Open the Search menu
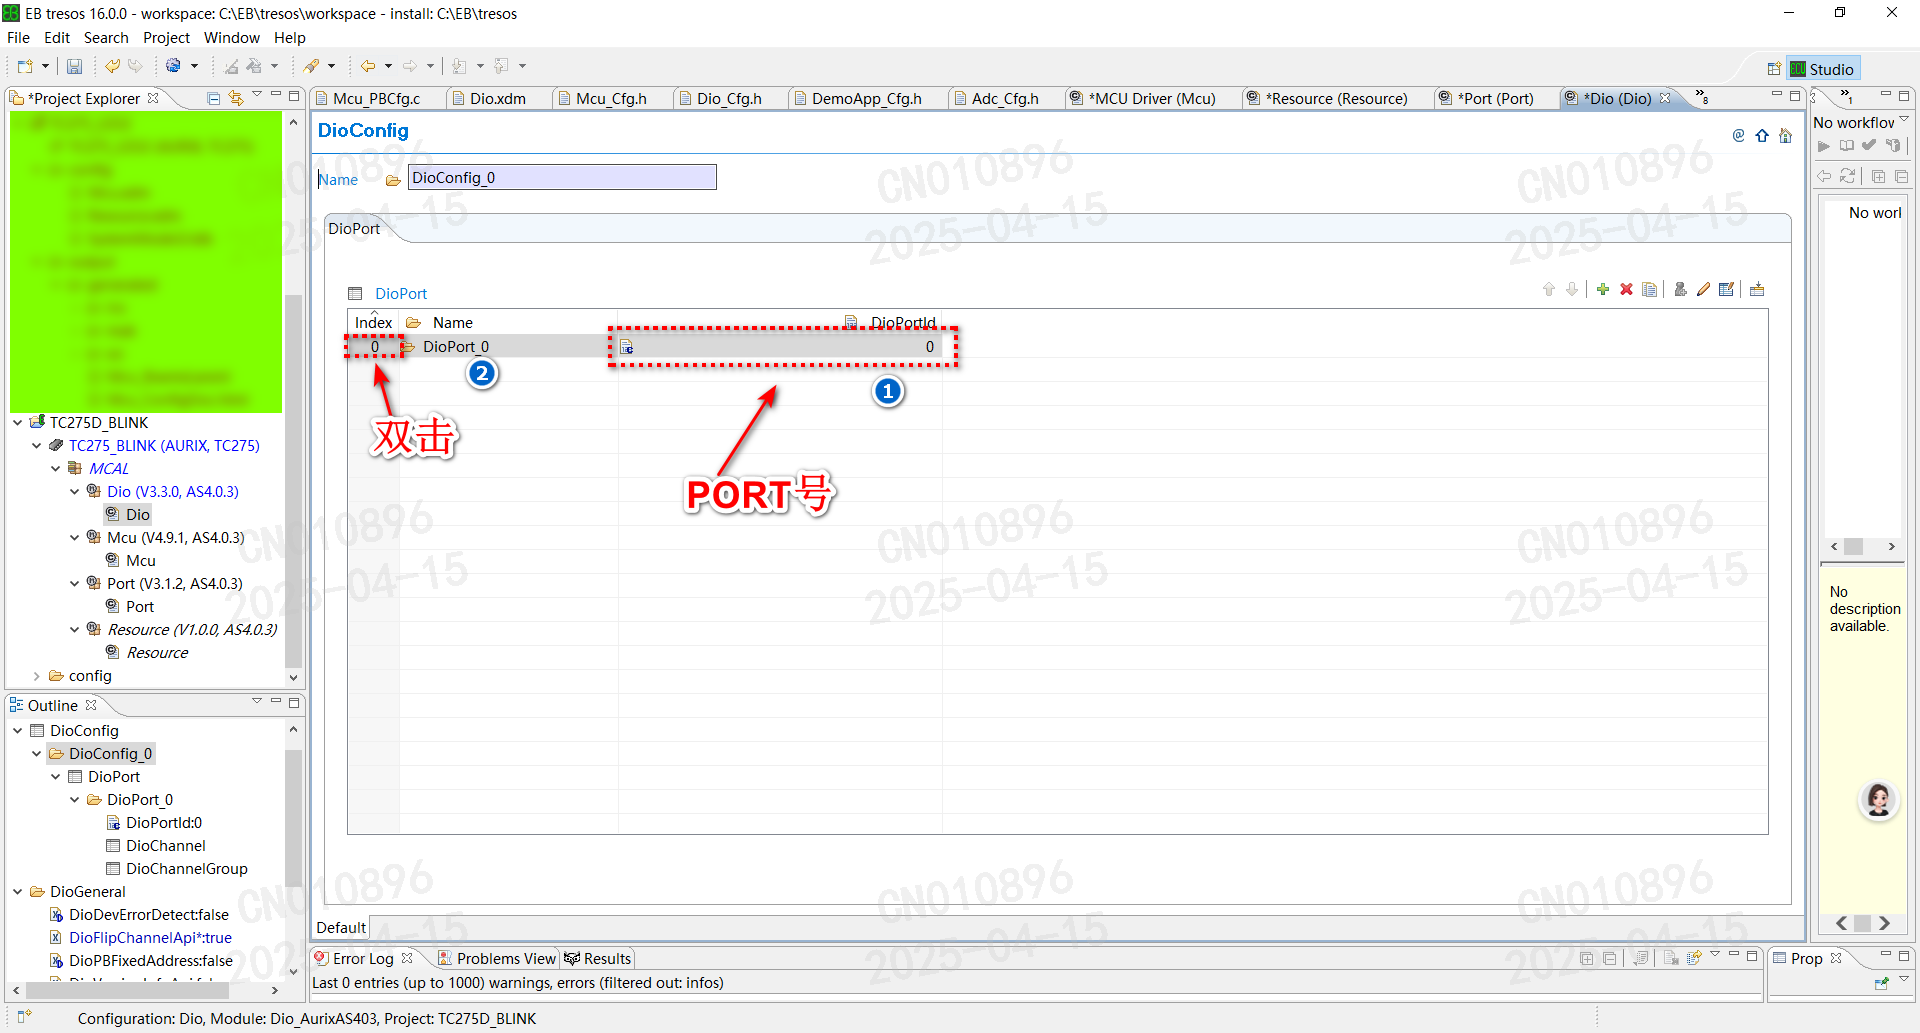The image size is (1920, 1033). click(106, 38)
